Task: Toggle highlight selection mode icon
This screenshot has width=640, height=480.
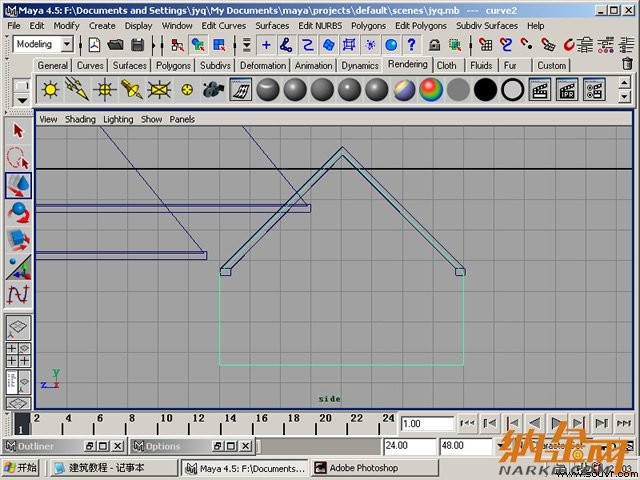Action: point(455,45)
